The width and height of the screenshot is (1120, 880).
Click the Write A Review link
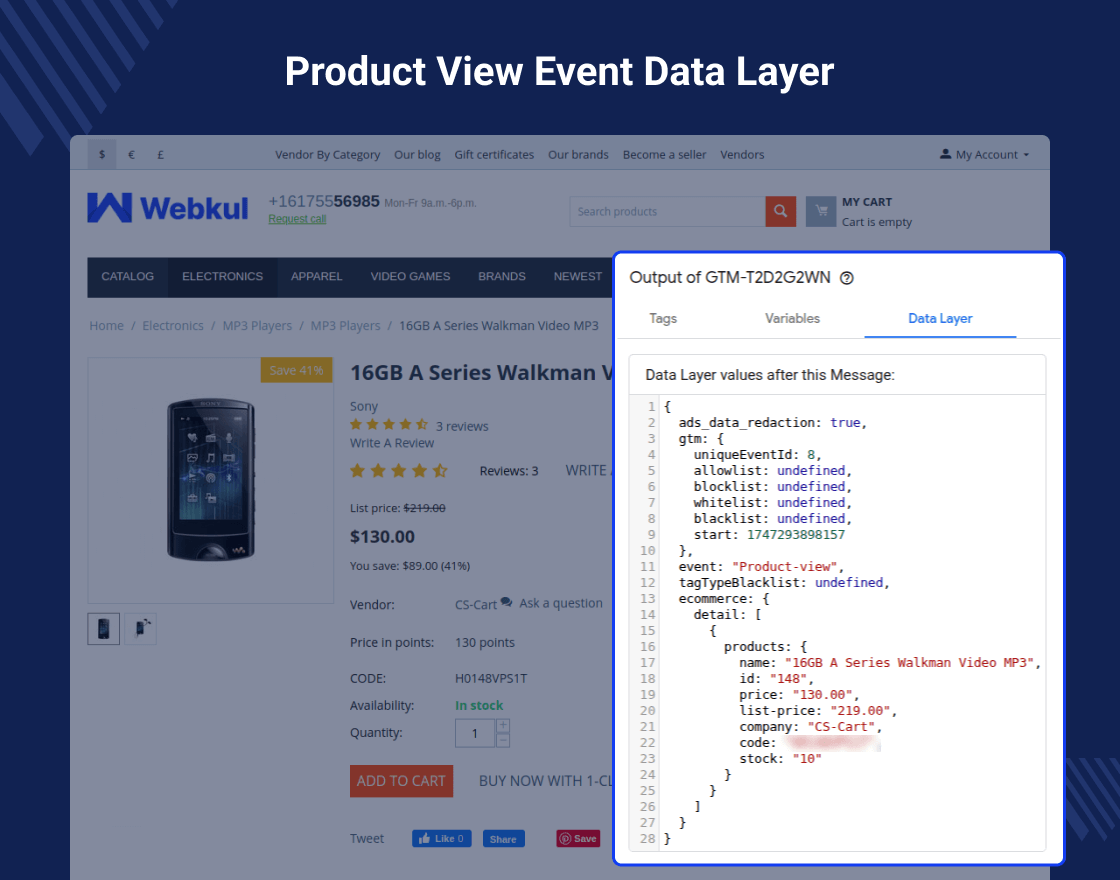point(392,443)
